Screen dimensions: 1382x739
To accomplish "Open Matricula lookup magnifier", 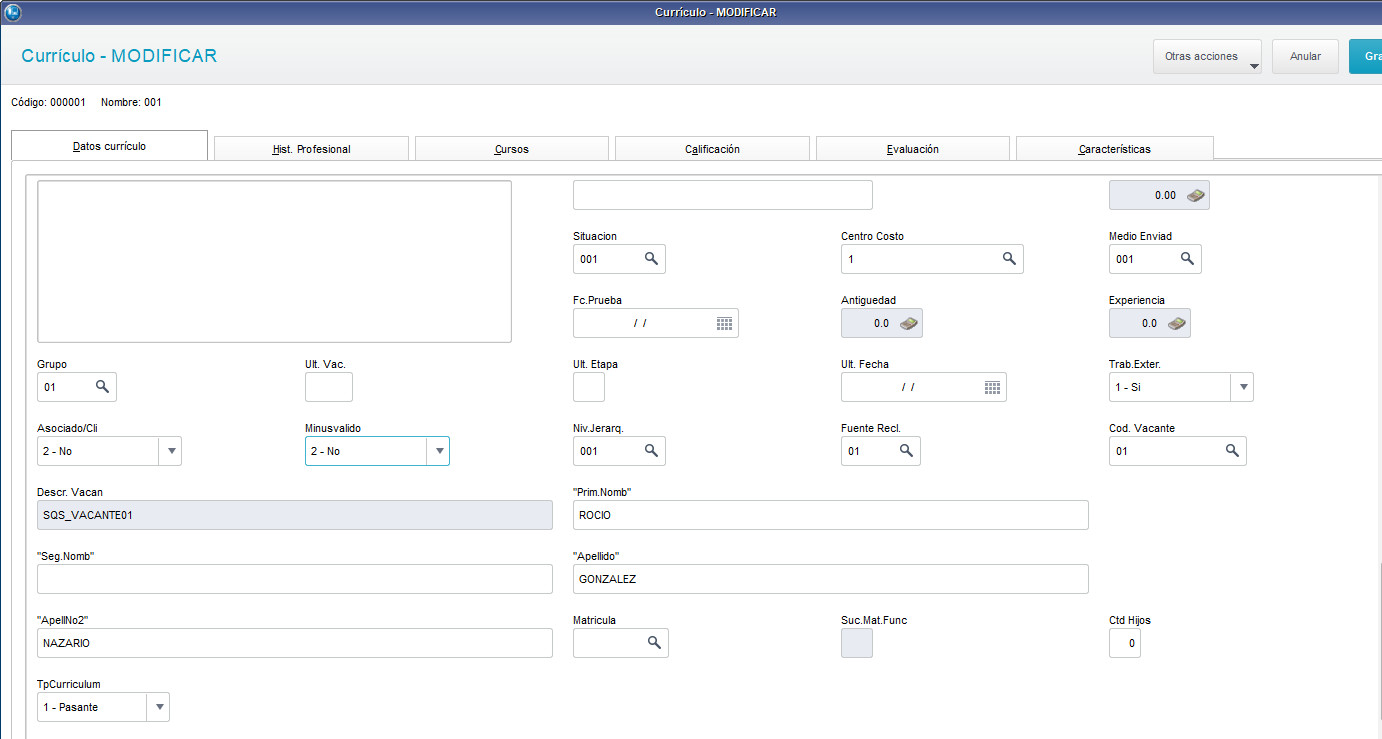I will 654,642.
